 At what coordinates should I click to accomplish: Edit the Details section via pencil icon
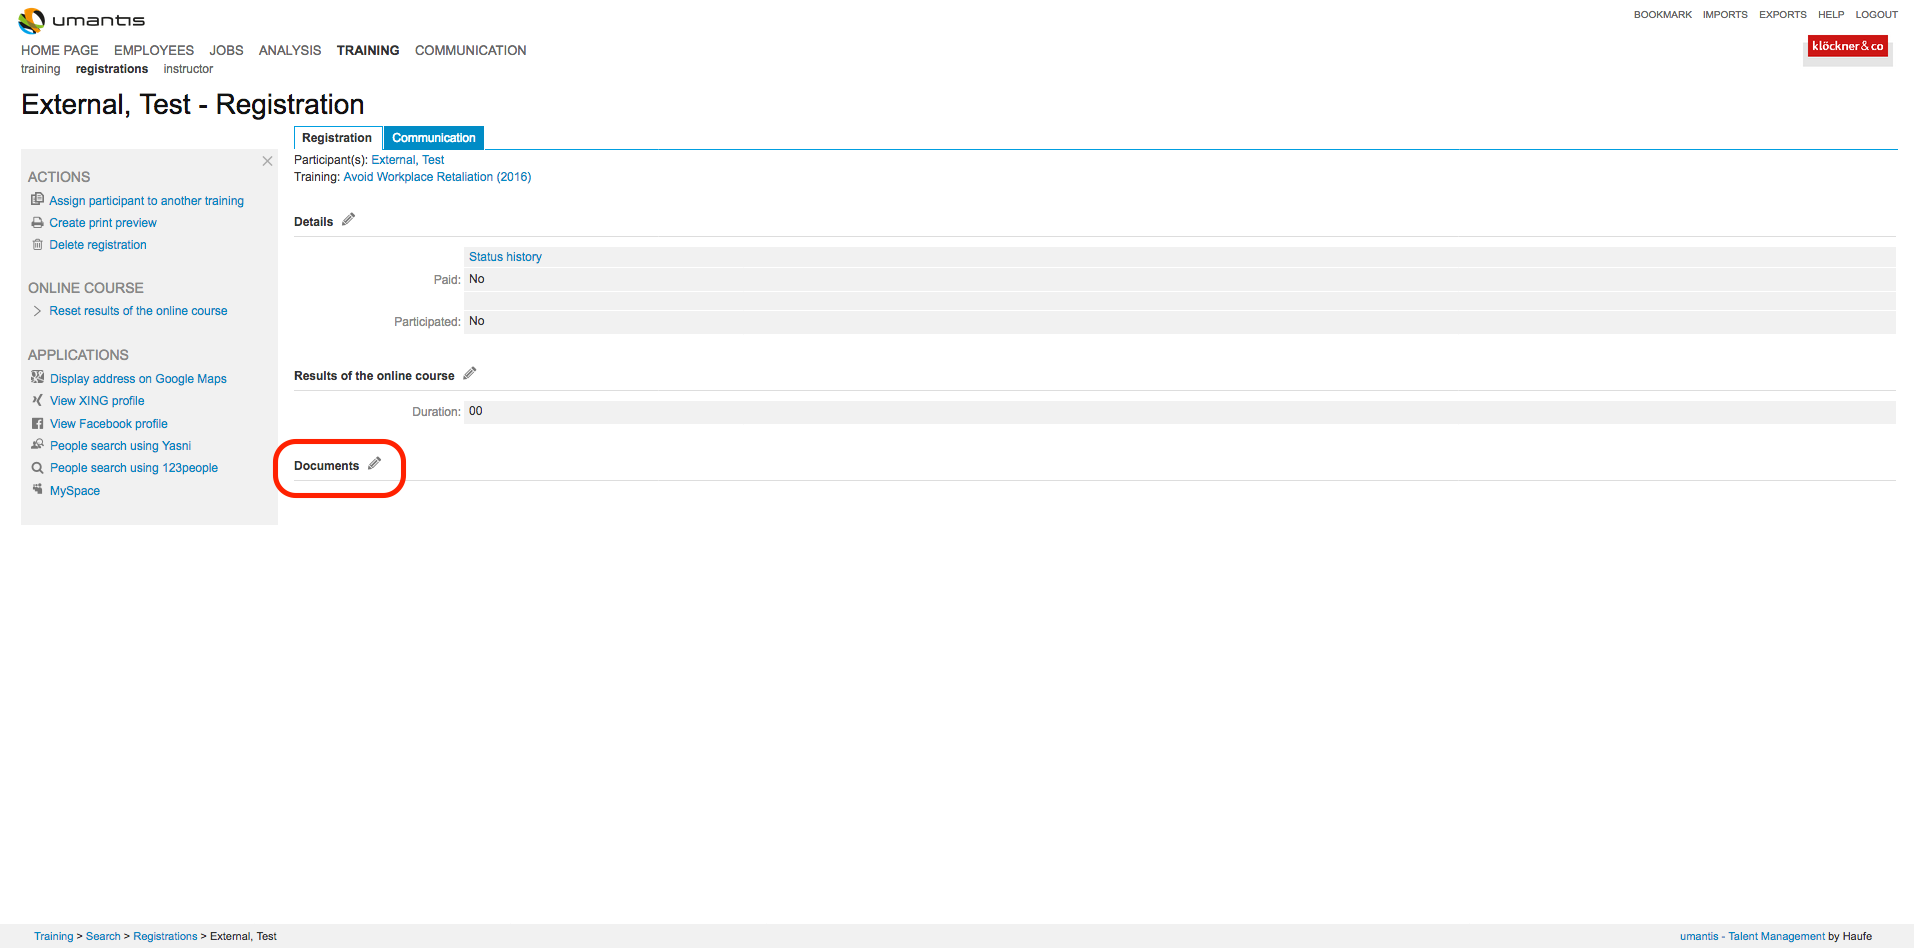pyautogui.click(x=348, y=219)
